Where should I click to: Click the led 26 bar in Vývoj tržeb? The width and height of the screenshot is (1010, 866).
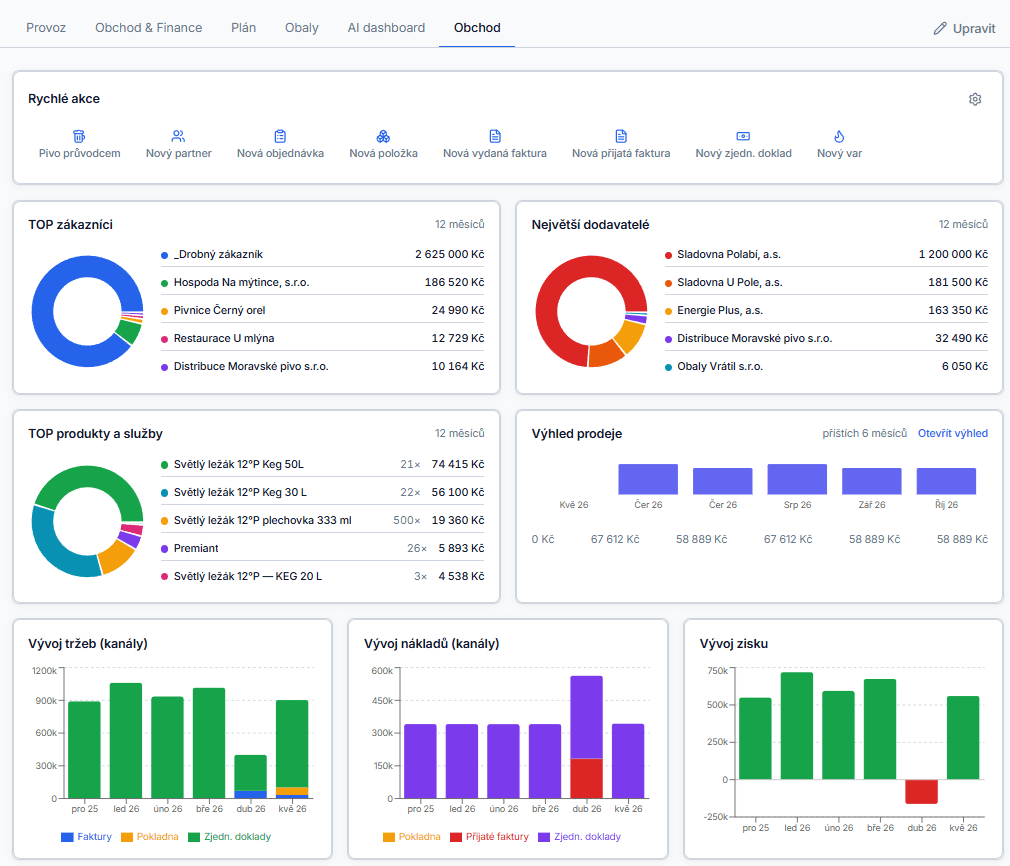(x=126, y=740)
